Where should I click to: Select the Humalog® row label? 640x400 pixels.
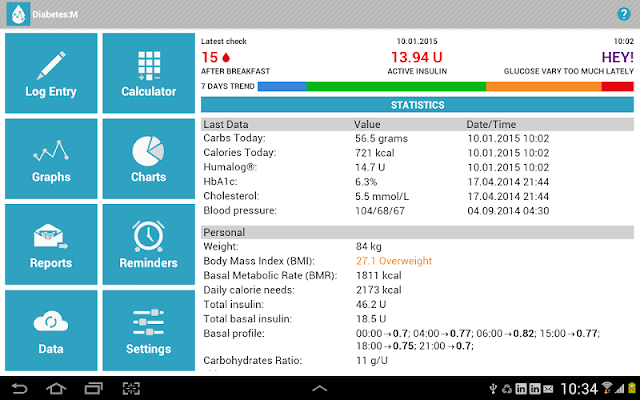click(x=230, y=167)
